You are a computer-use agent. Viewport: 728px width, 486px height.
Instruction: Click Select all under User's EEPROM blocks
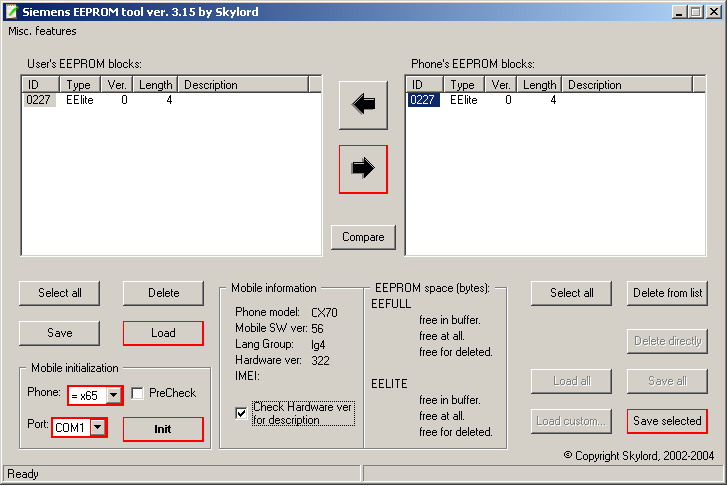tap(59, 293)
